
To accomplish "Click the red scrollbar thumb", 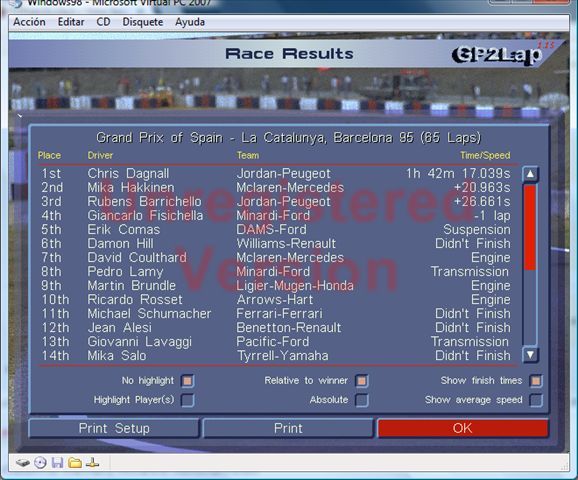I will [x=530, y=227].
